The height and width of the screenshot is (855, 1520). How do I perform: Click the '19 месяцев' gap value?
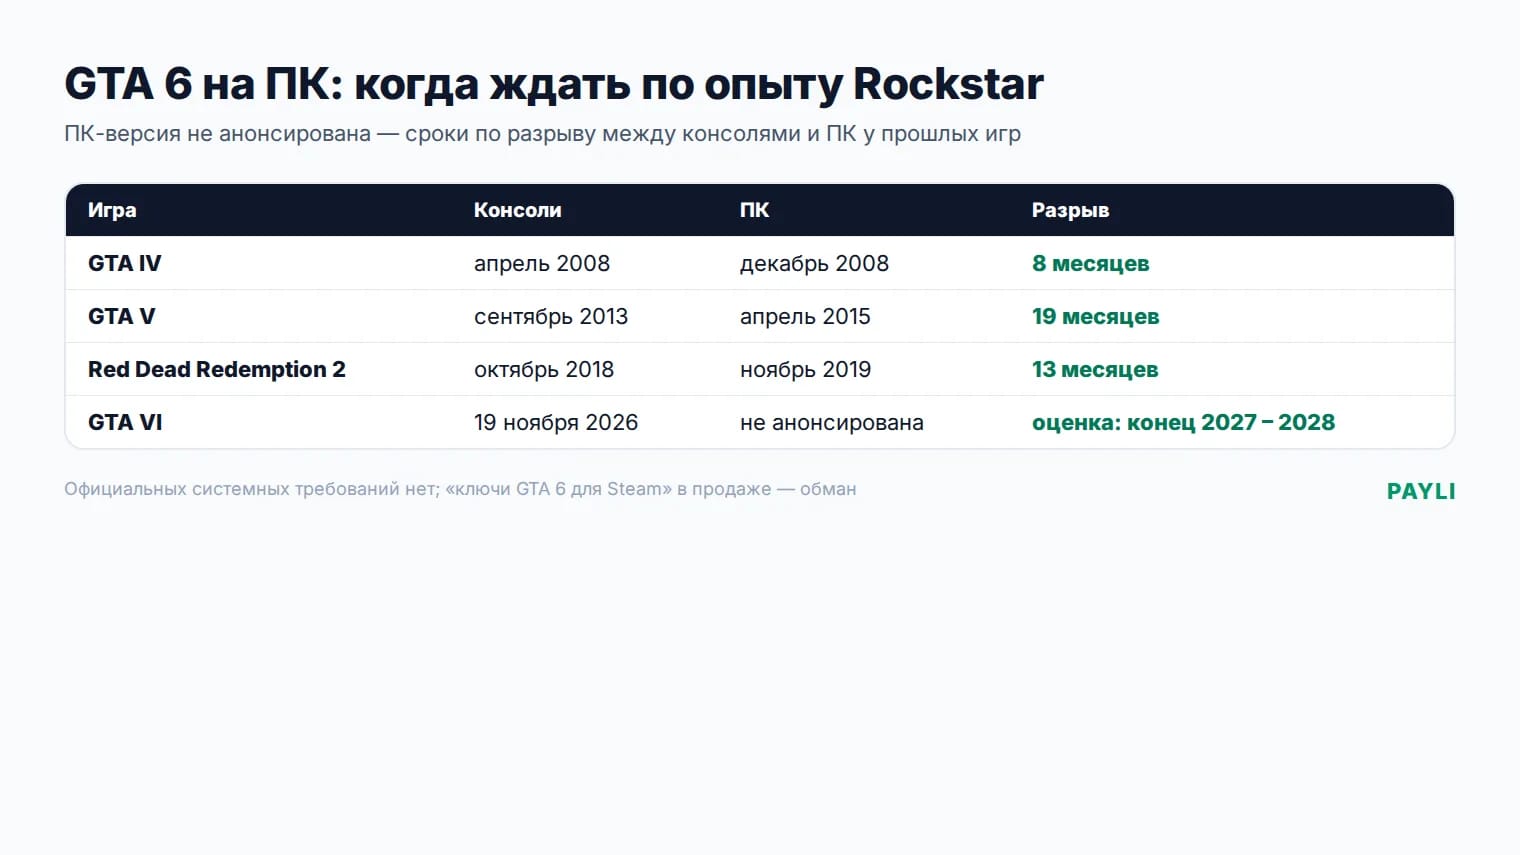[1095, 317]
